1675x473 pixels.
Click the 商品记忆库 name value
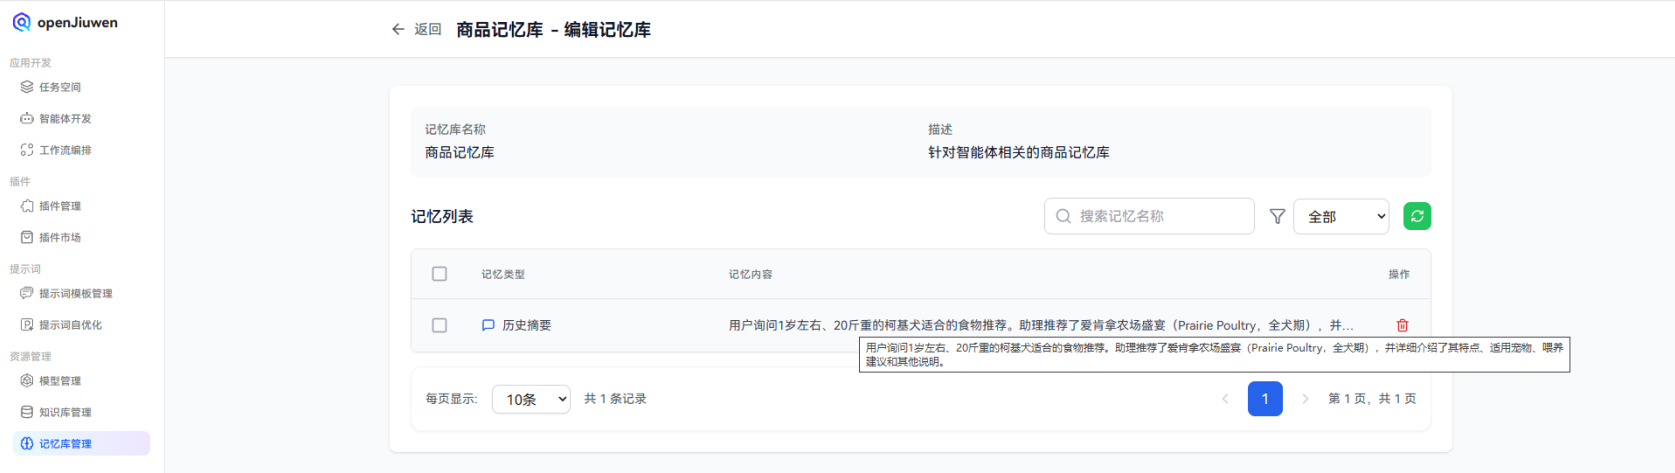pos(459,152)
